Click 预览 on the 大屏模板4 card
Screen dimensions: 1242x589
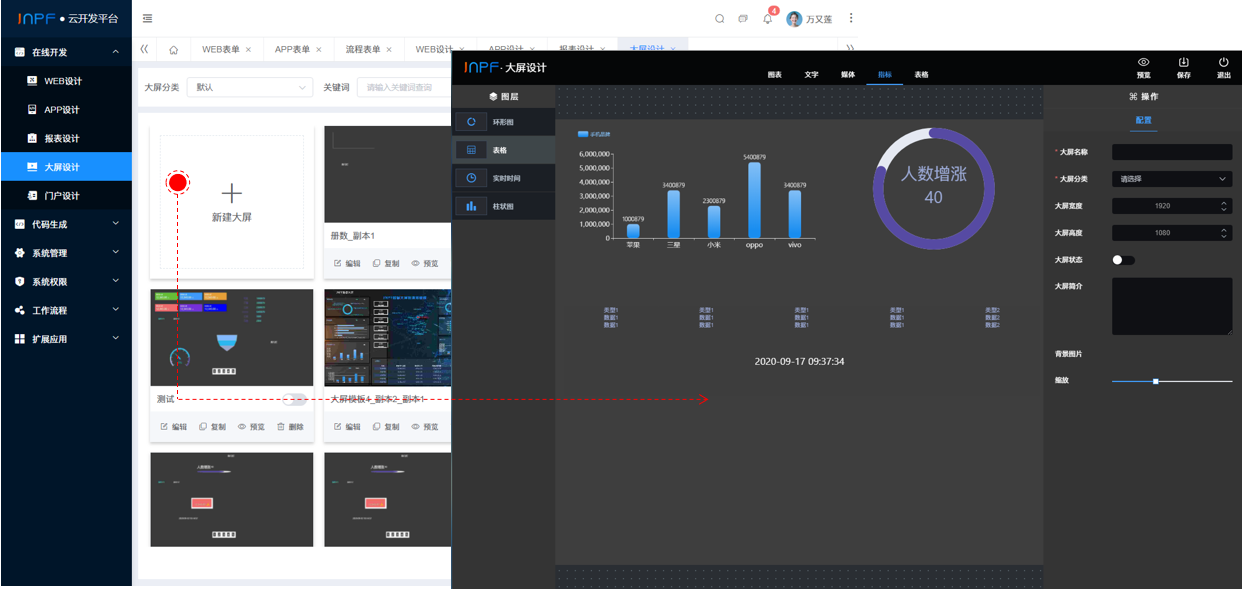click(424, 426)
